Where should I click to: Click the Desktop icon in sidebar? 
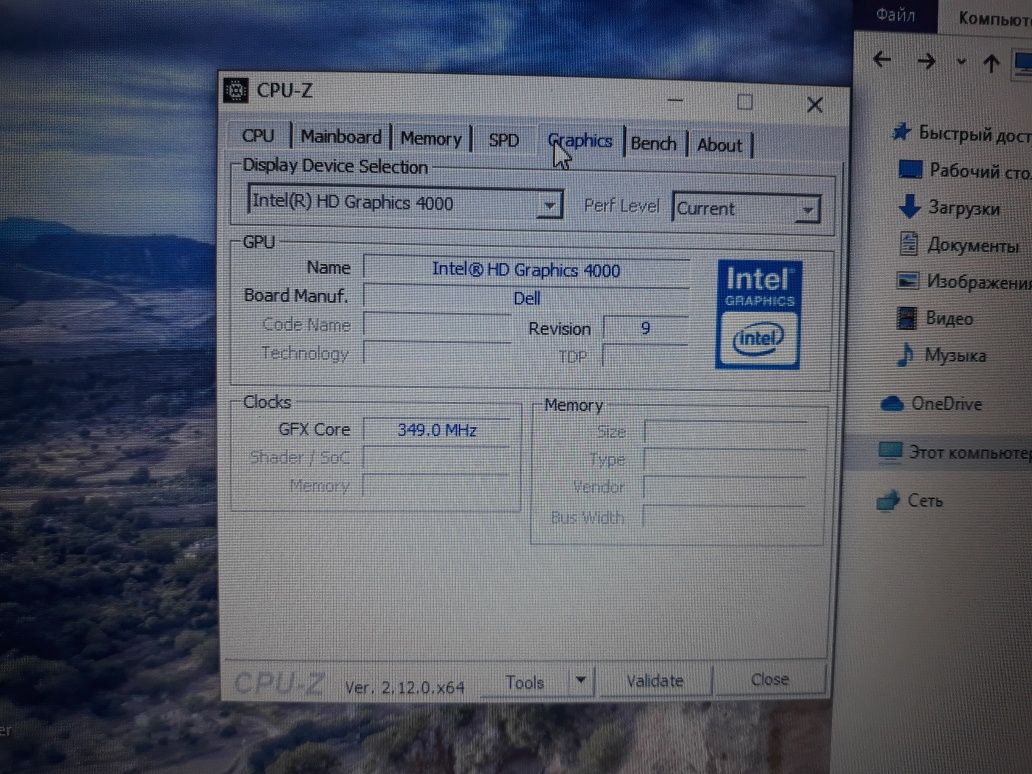click(910, 169)
